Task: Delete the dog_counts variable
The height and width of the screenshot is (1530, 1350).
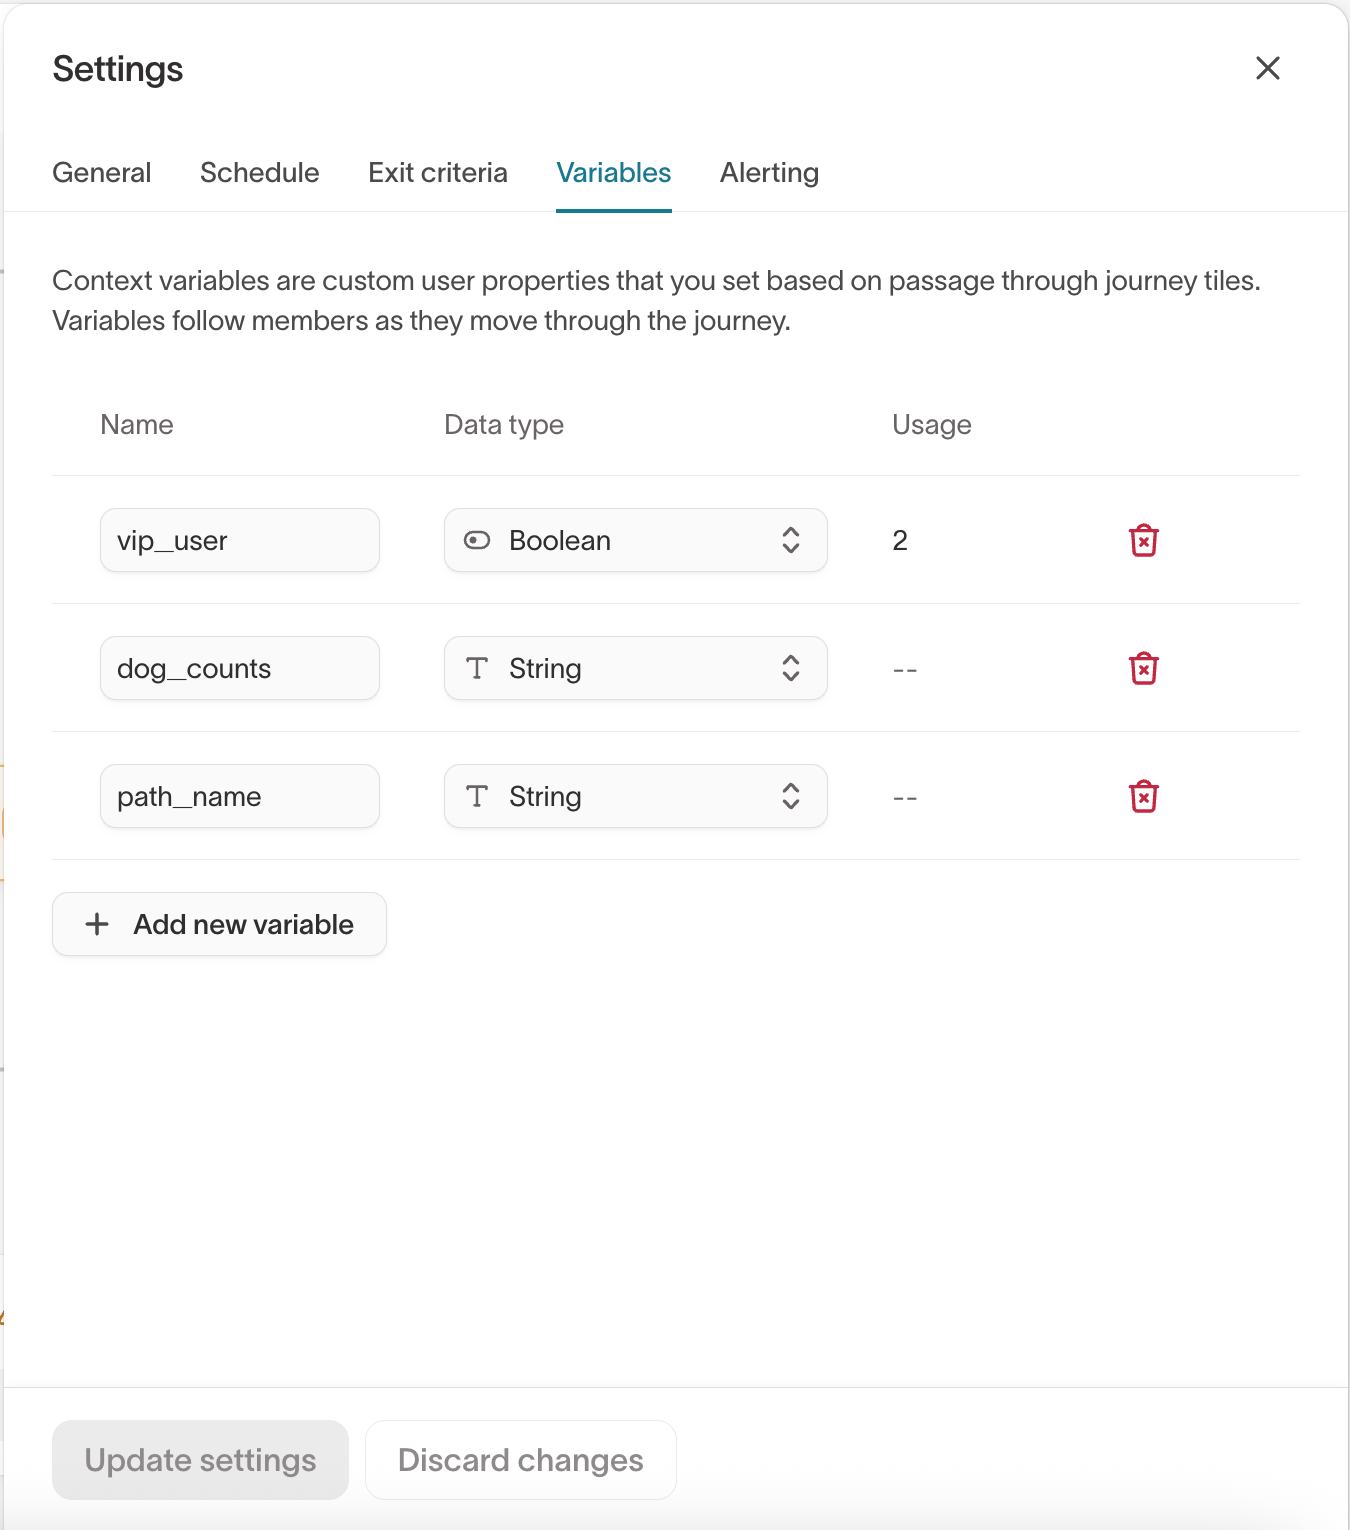Action: [1143, 668]
